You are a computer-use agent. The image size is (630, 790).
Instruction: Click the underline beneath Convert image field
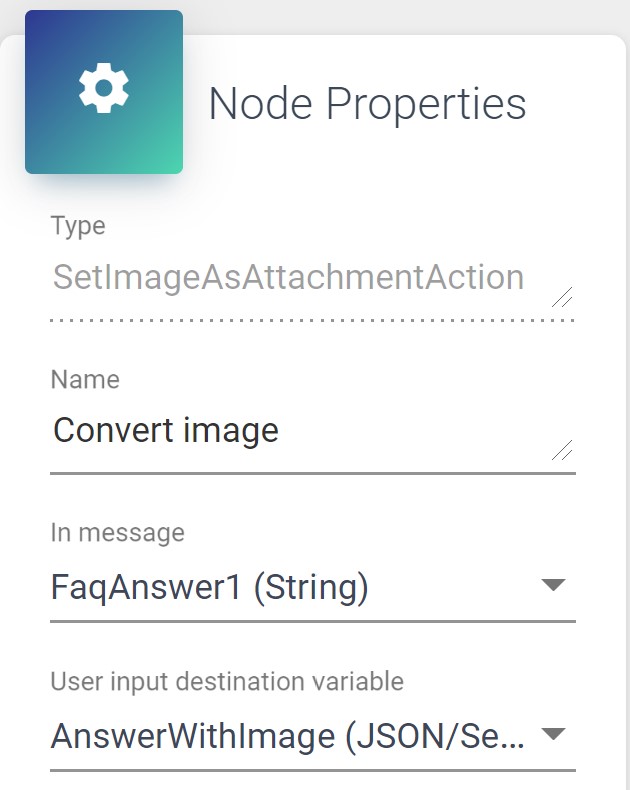312,472
